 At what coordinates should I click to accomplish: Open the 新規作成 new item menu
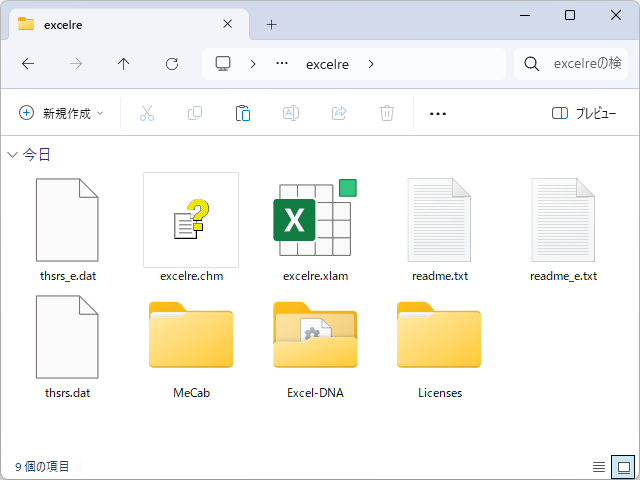pos(61,113)
